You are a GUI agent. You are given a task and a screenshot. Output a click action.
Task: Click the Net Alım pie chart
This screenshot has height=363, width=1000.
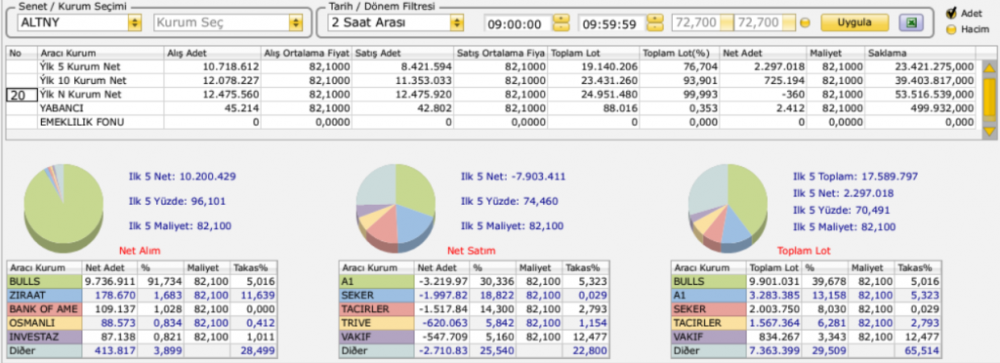63,207
